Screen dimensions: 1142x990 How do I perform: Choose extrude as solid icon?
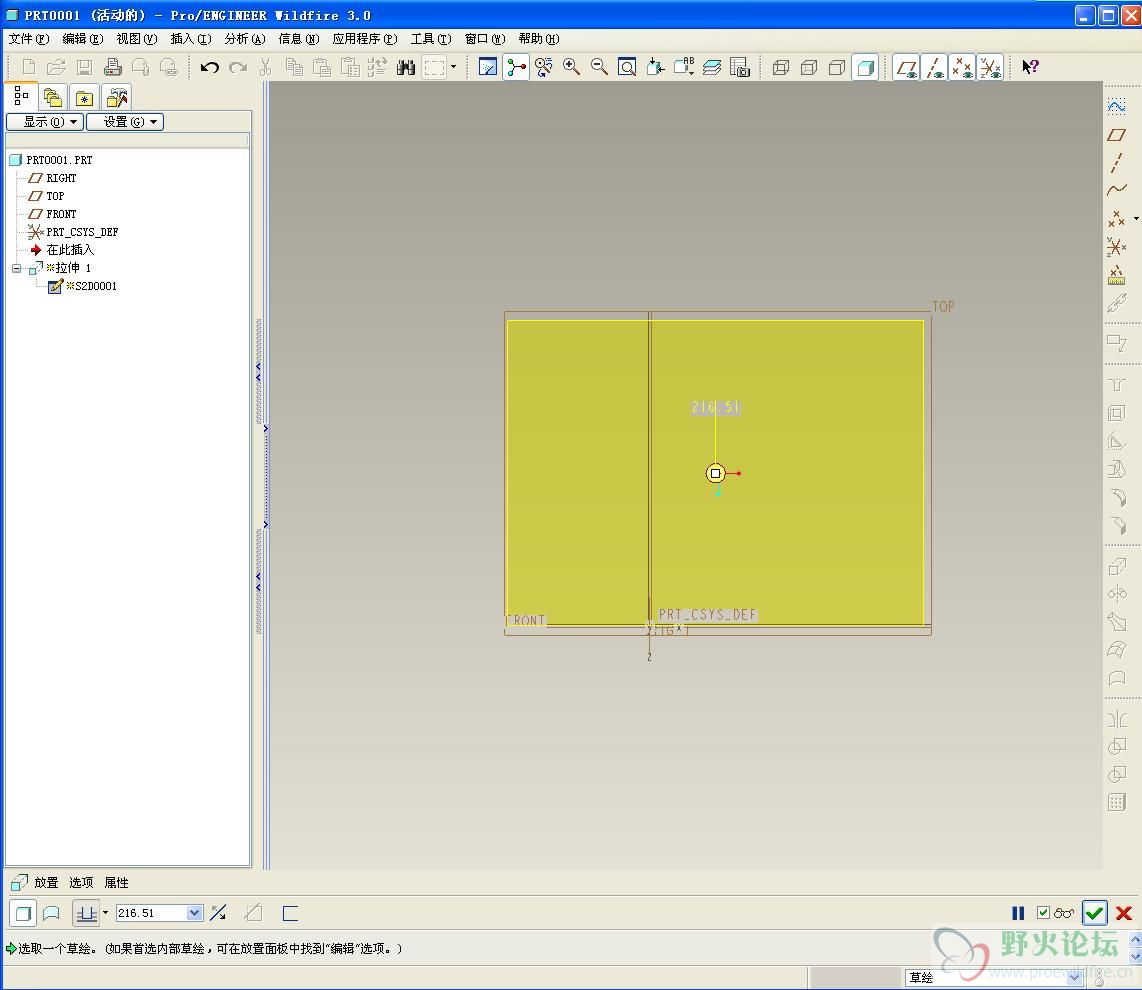pos(23,913)
